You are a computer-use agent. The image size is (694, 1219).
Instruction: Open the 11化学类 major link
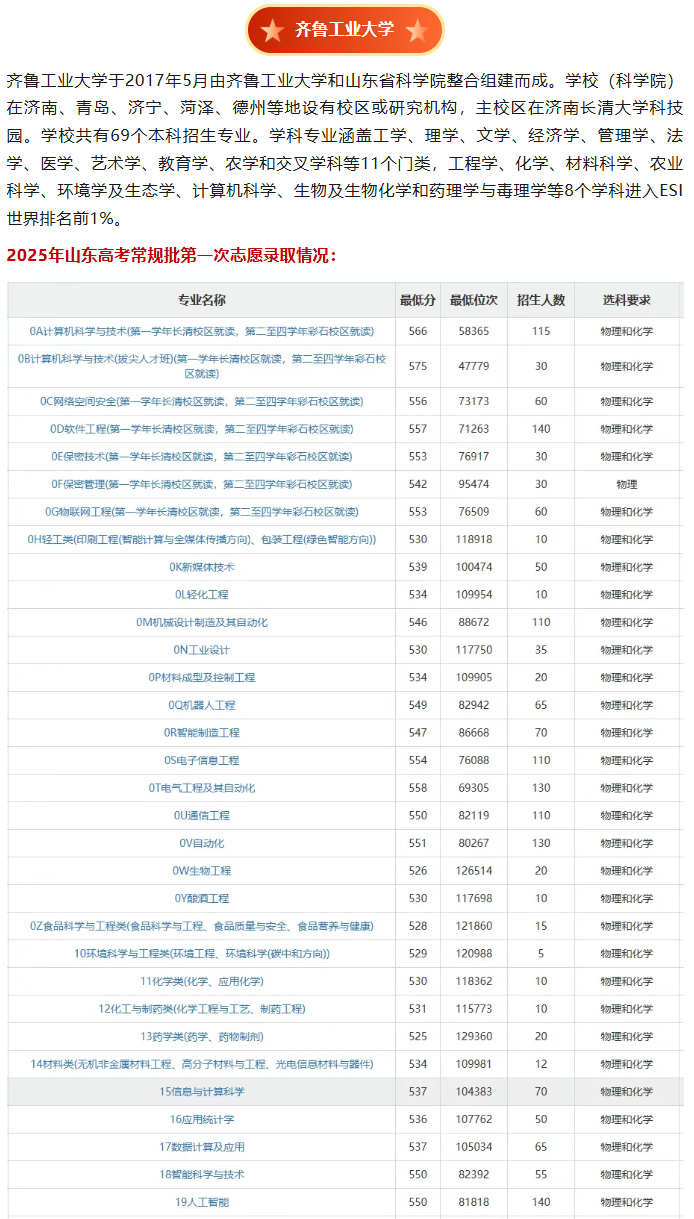(x=202, y=982)
